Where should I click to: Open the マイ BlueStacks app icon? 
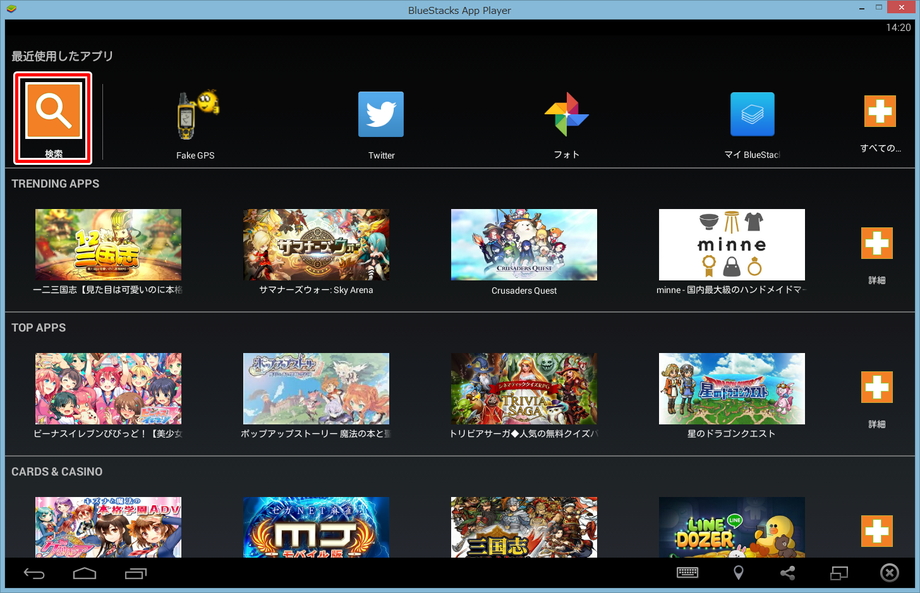752,114
